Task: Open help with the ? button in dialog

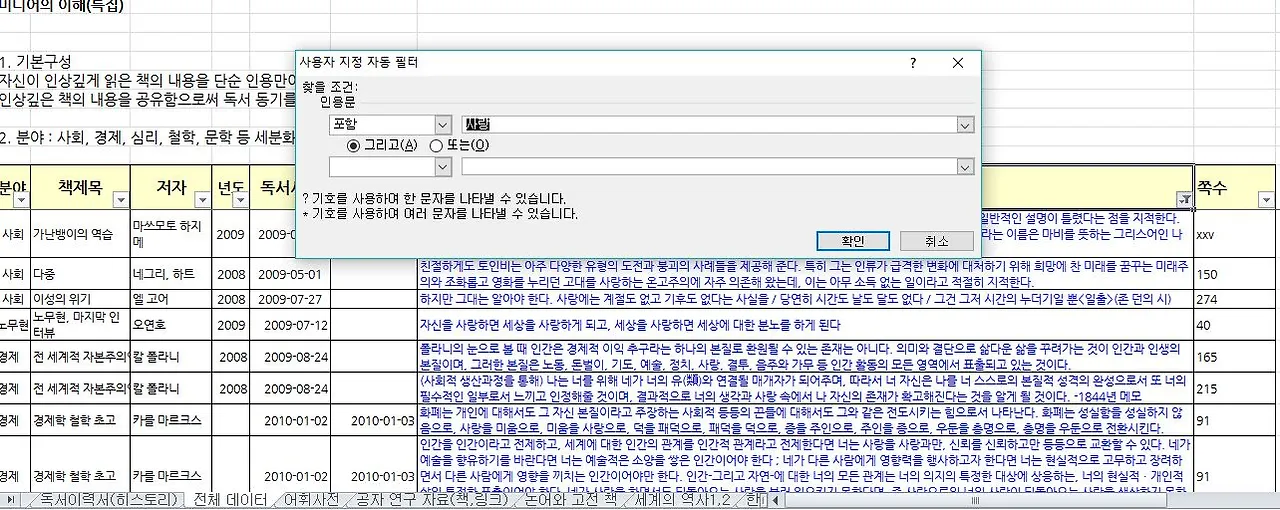Action: point(912,63)
